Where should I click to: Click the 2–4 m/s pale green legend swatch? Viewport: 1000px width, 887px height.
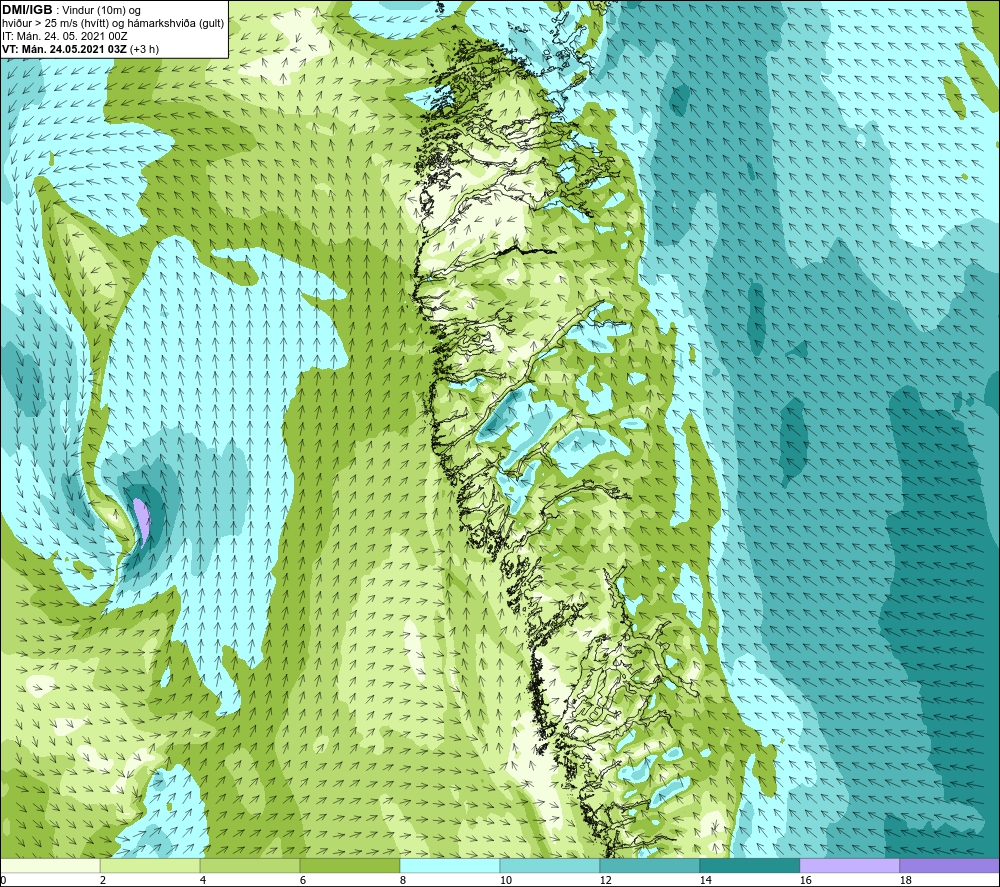pyautogui.click(x=150, y=866)
